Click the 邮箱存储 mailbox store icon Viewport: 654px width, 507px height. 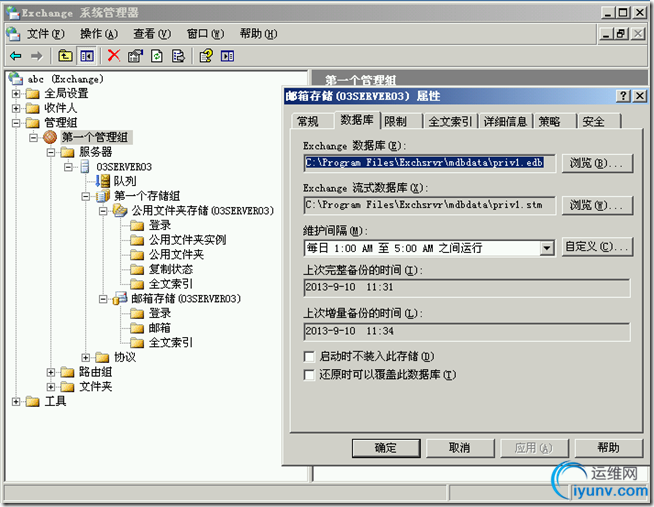tap(120, 299)
